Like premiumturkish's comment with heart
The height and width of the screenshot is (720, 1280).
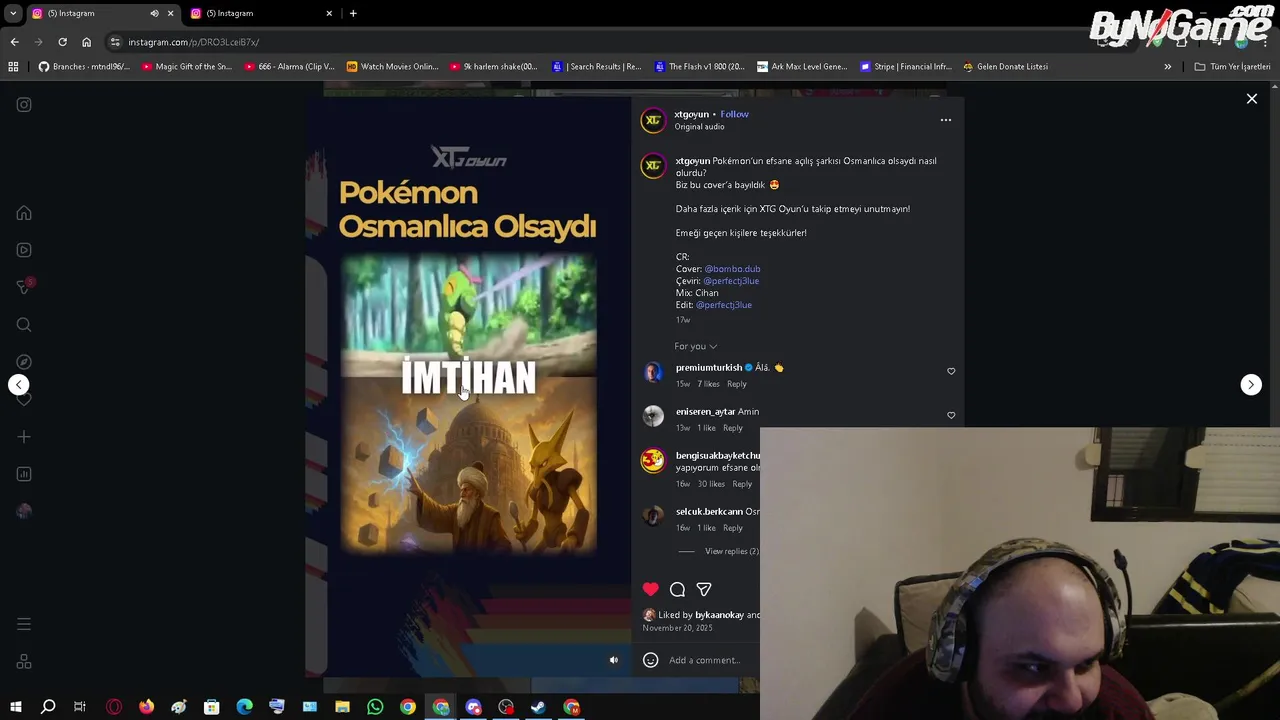951,371
